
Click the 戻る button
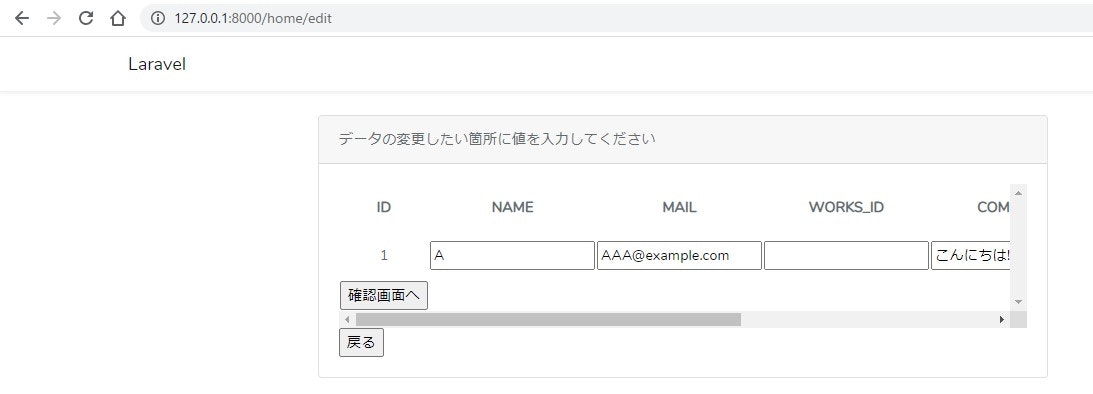[361, 342]
